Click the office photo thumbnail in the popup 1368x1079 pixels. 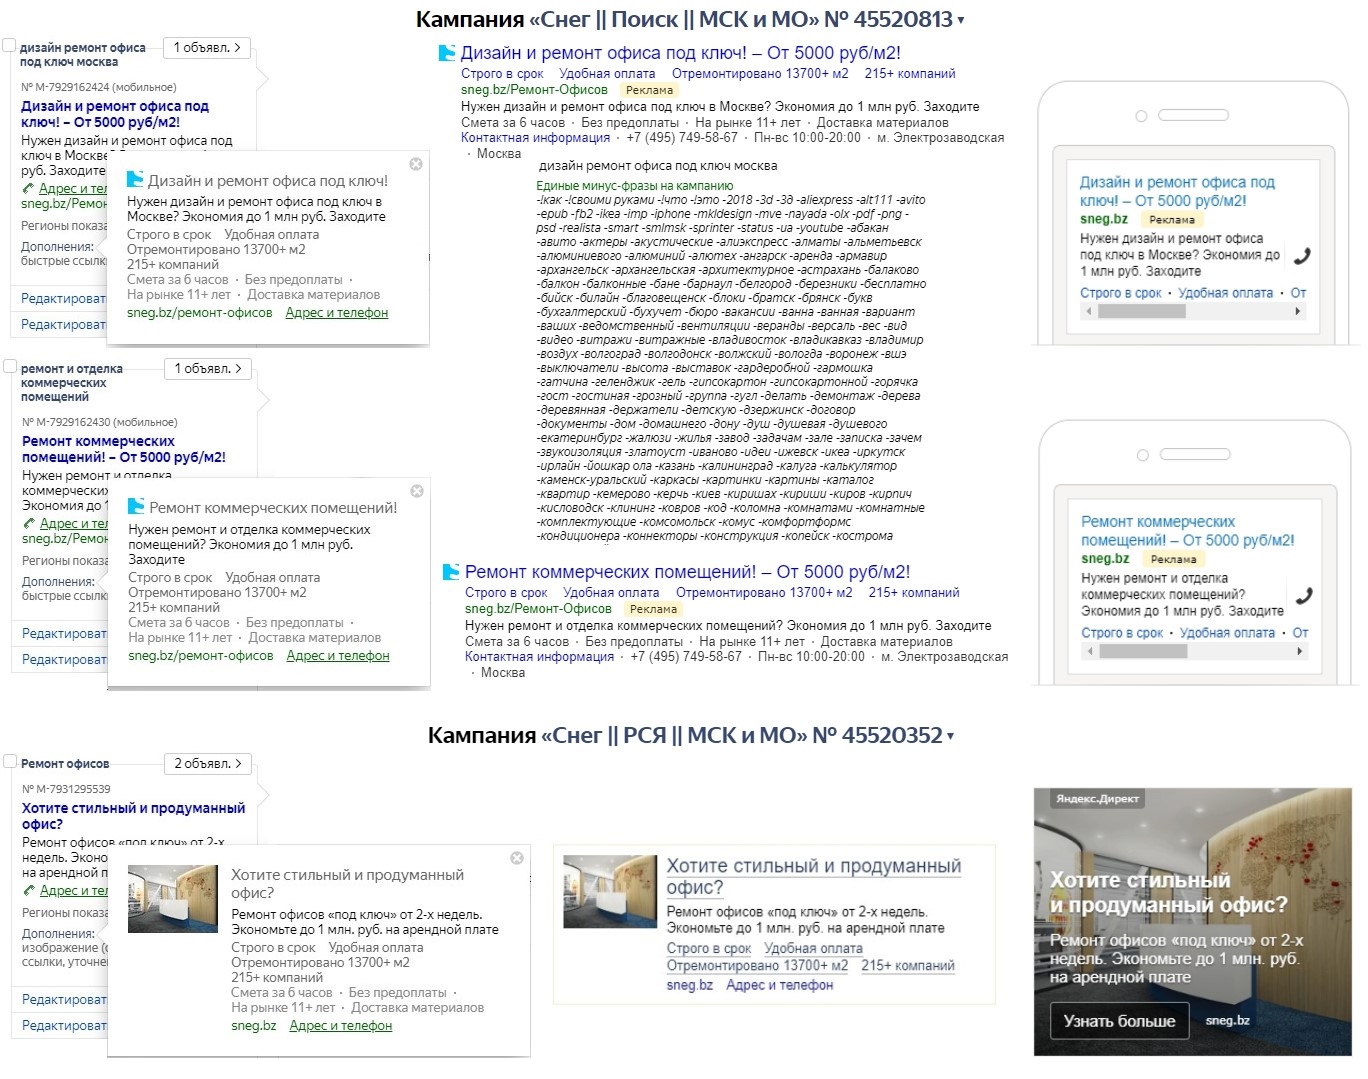[x=173, y=899]
